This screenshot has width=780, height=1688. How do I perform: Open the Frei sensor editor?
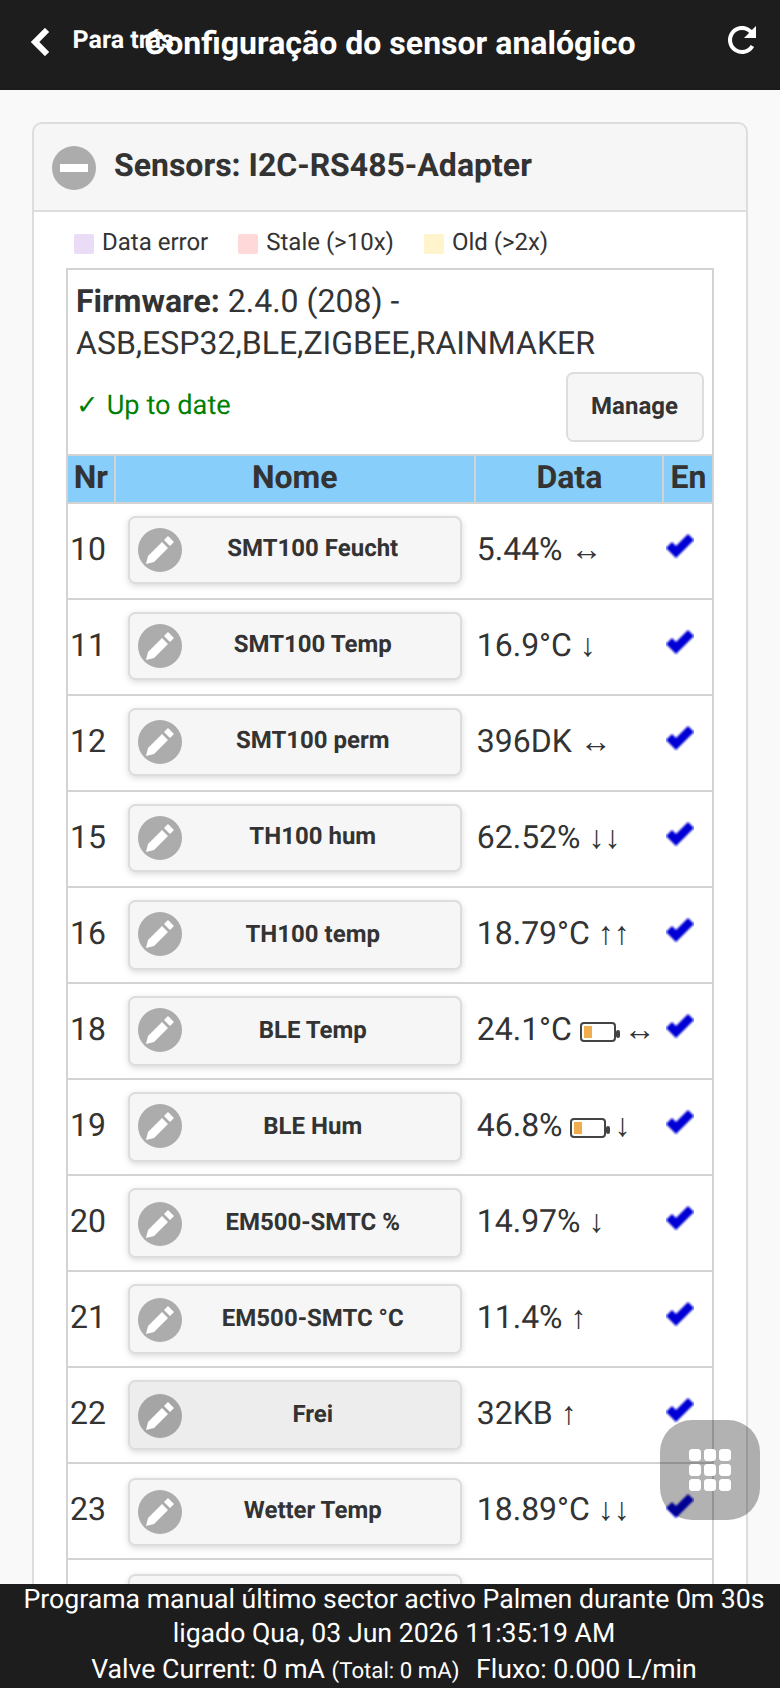pyautogui.click(x=294, y=1414)
